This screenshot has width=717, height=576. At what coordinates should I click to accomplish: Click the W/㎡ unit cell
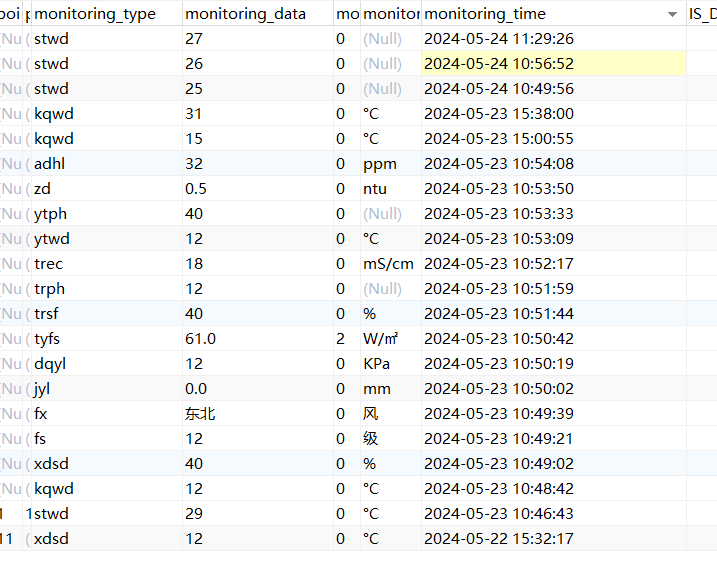[x=381, y=338]
